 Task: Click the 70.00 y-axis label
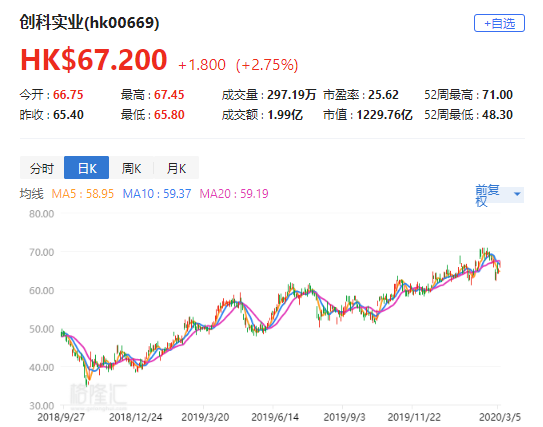(42, 252)
